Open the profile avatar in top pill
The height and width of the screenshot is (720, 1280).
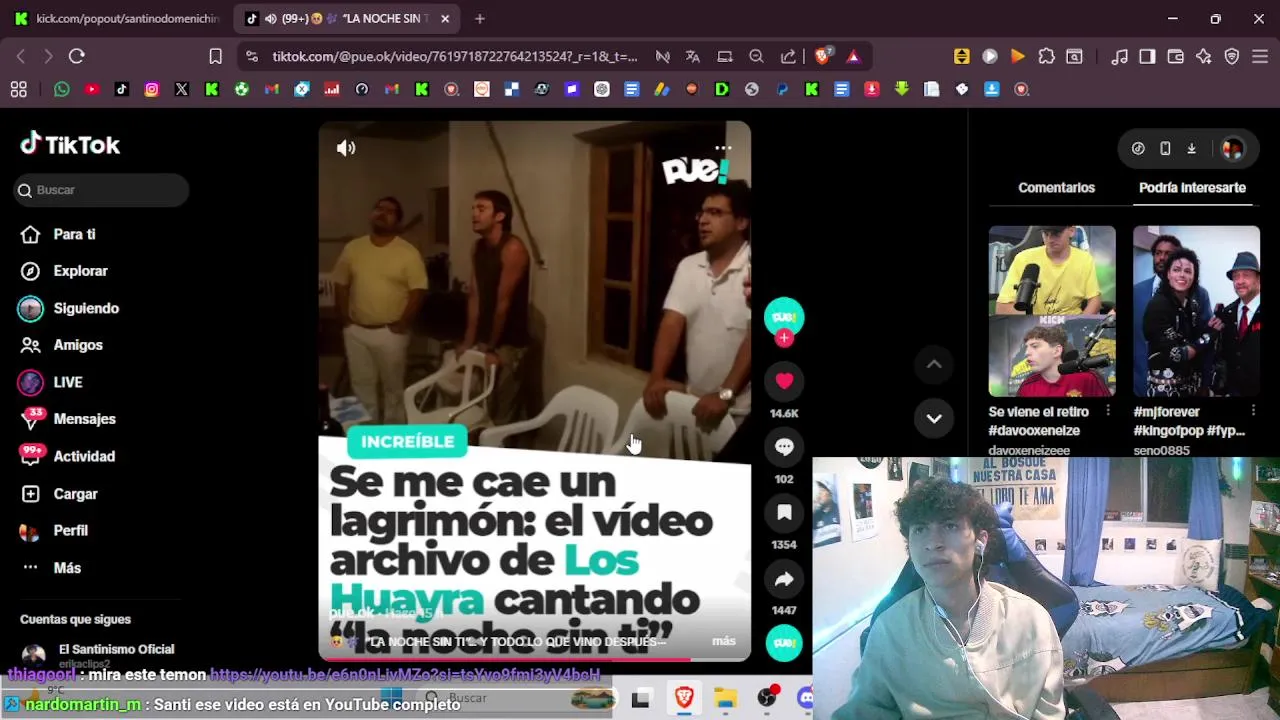tap(1232, 148)
